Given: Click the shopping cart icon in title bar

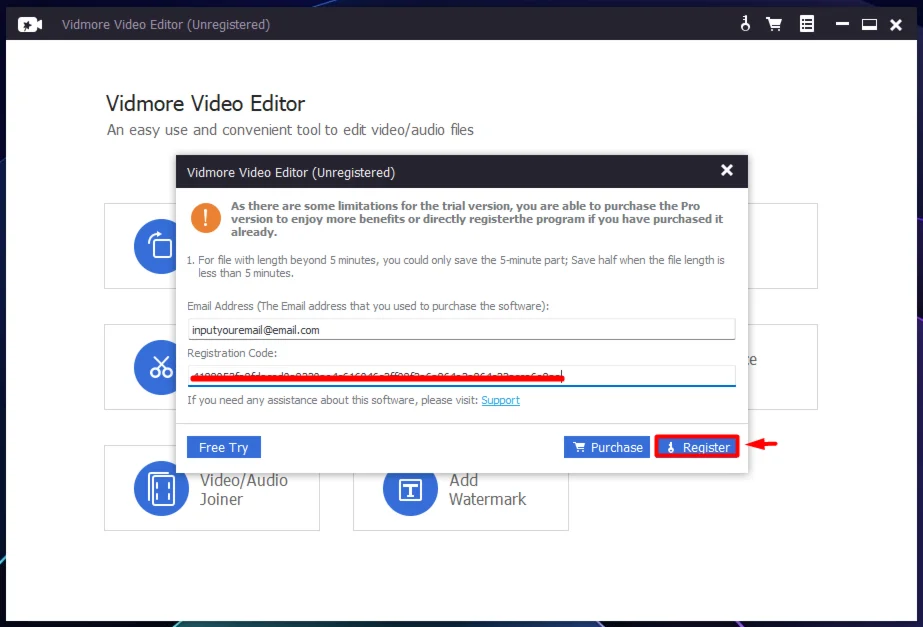Looking at the screenshot, I should [774, 24].
